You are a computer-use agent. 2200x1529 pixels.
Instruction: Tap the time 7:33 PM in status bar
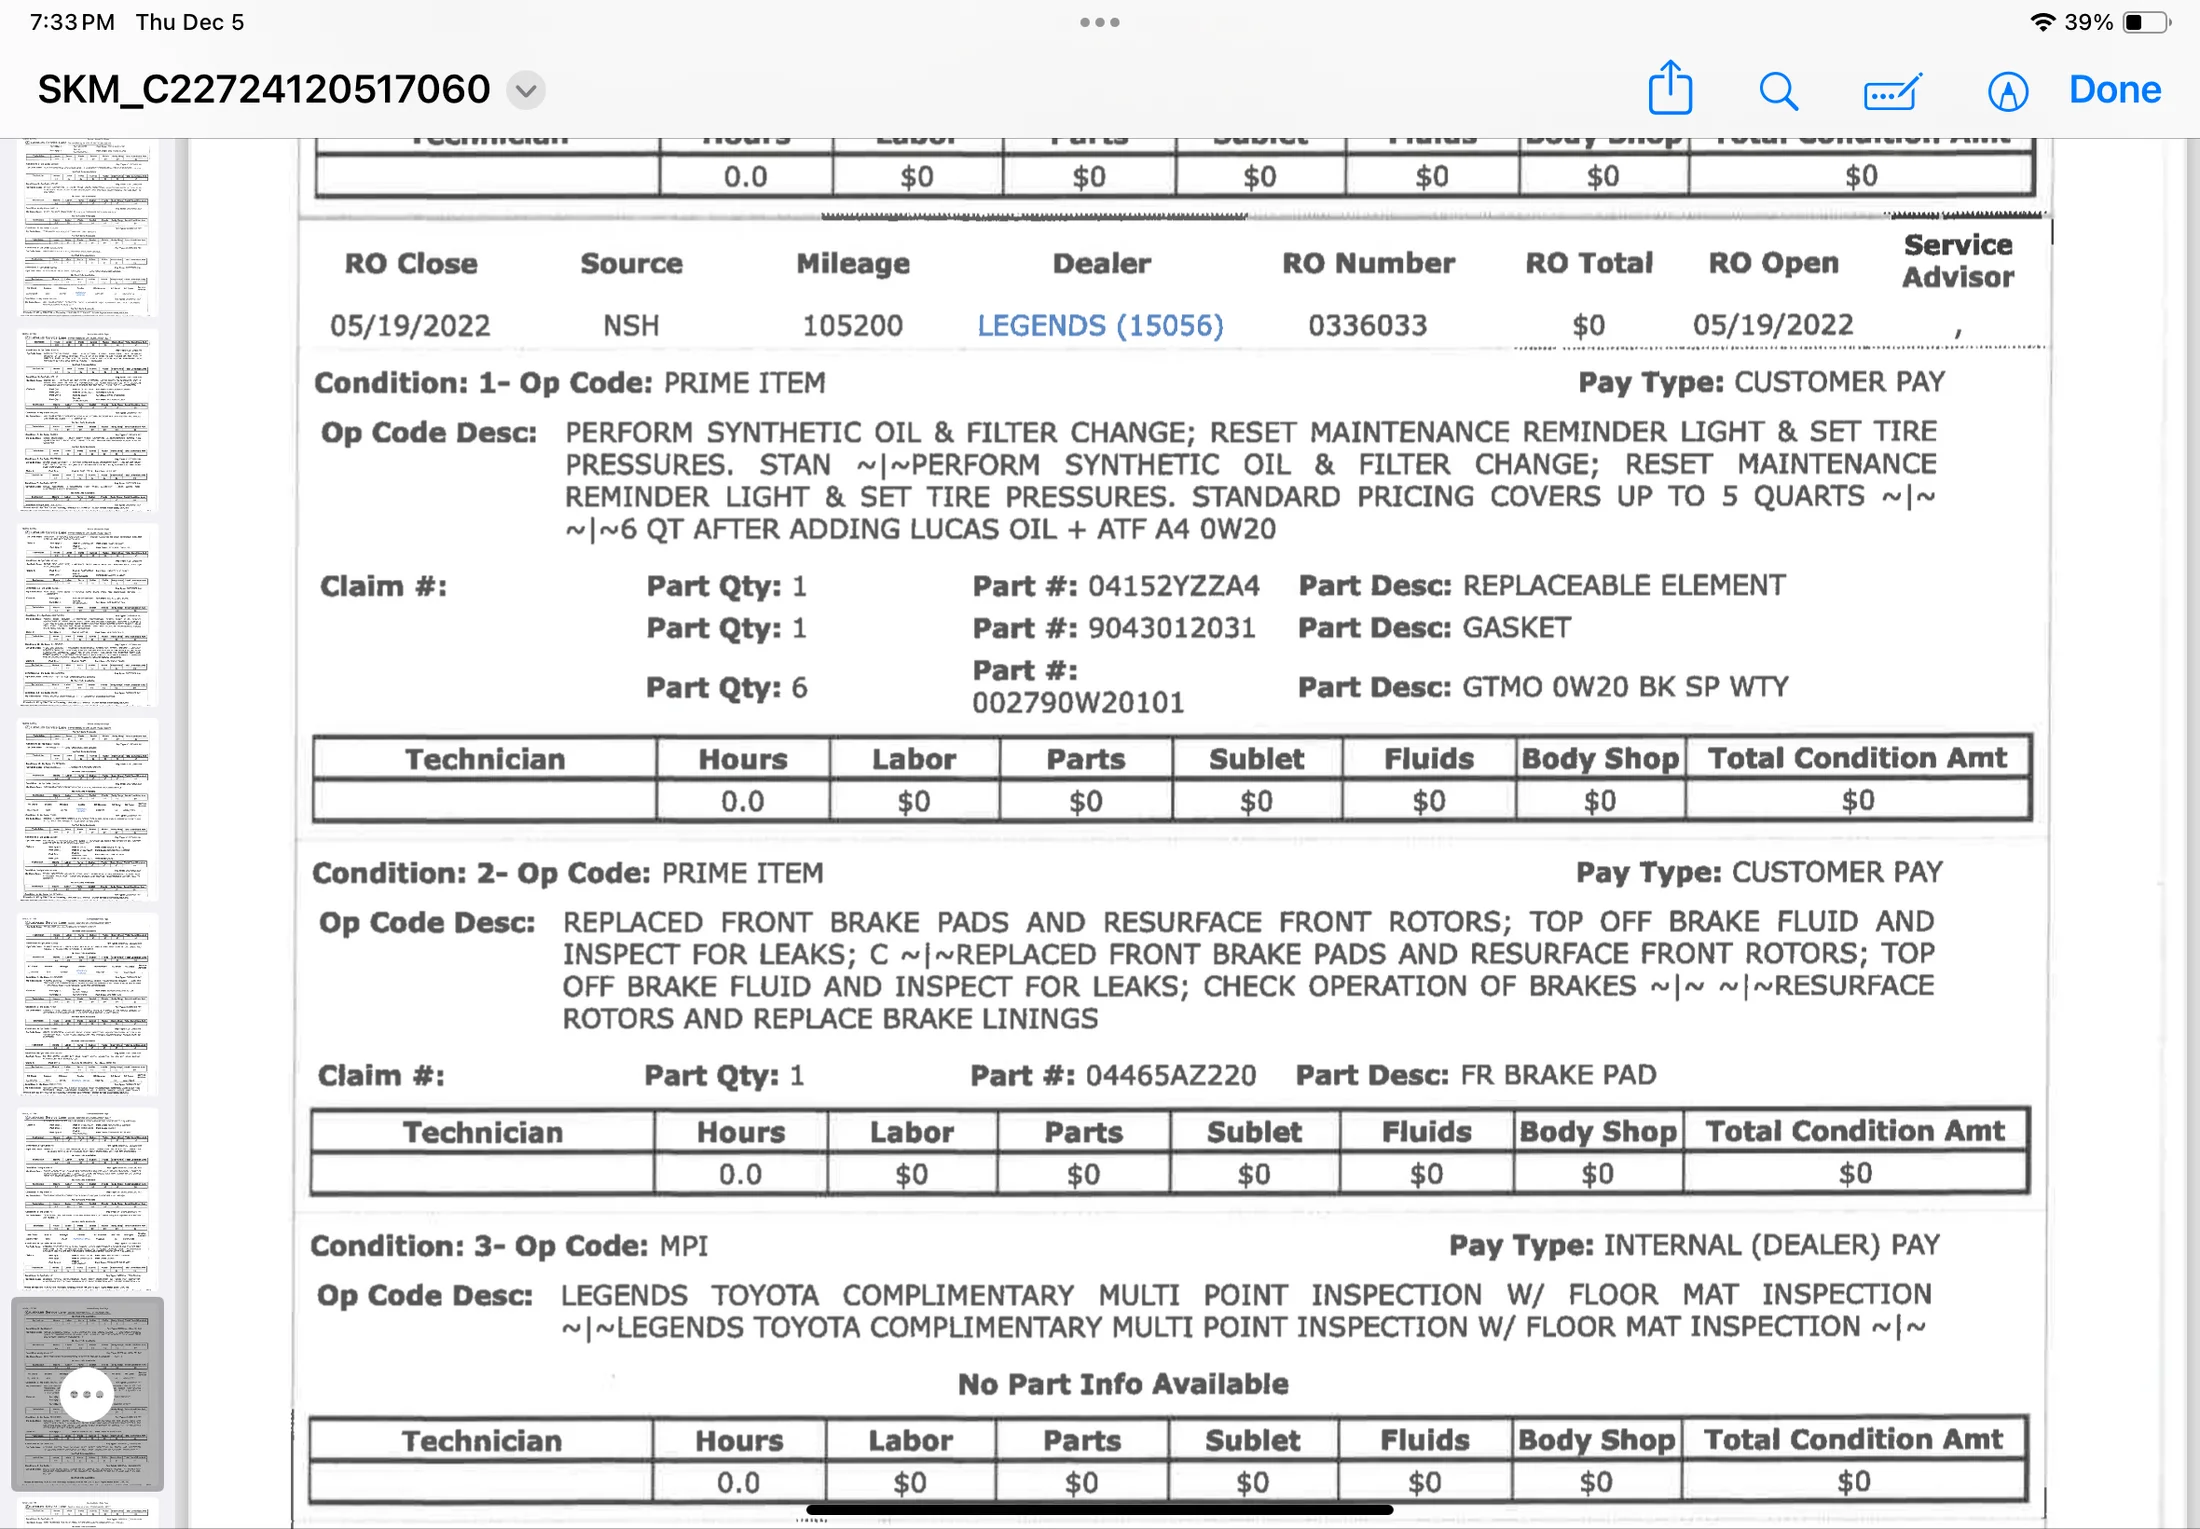tap(72, 22)
